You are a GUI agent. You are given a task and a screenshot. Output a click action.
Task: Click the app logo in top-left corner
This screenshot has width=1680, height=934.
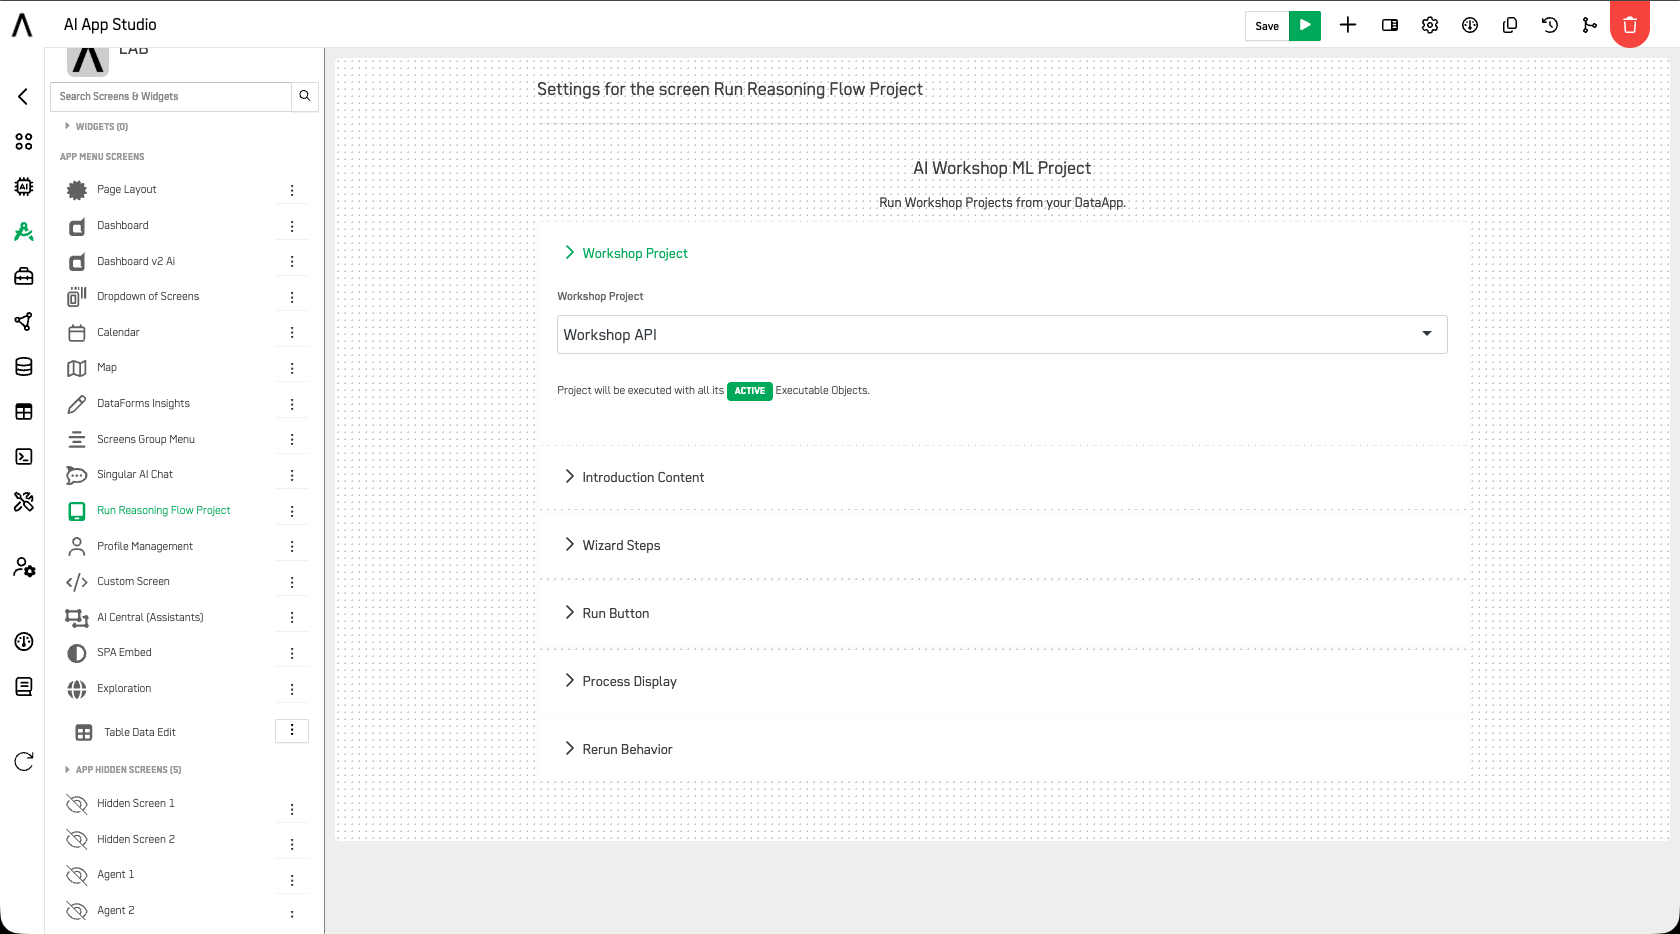point(22,25)
